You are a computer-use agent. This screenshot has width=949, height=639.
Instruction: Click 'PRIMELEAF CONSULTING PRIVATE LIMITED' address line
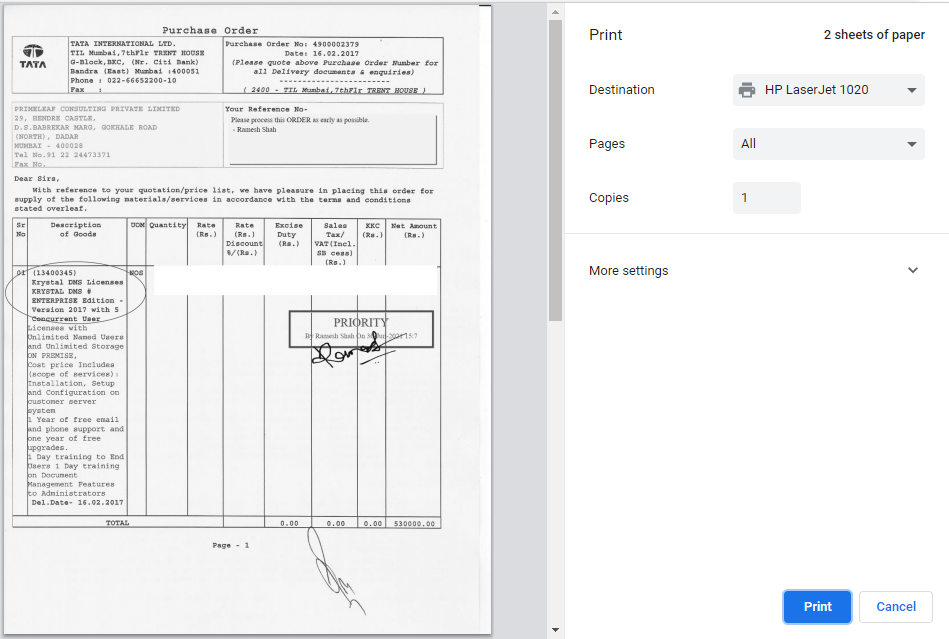(97, 109)
